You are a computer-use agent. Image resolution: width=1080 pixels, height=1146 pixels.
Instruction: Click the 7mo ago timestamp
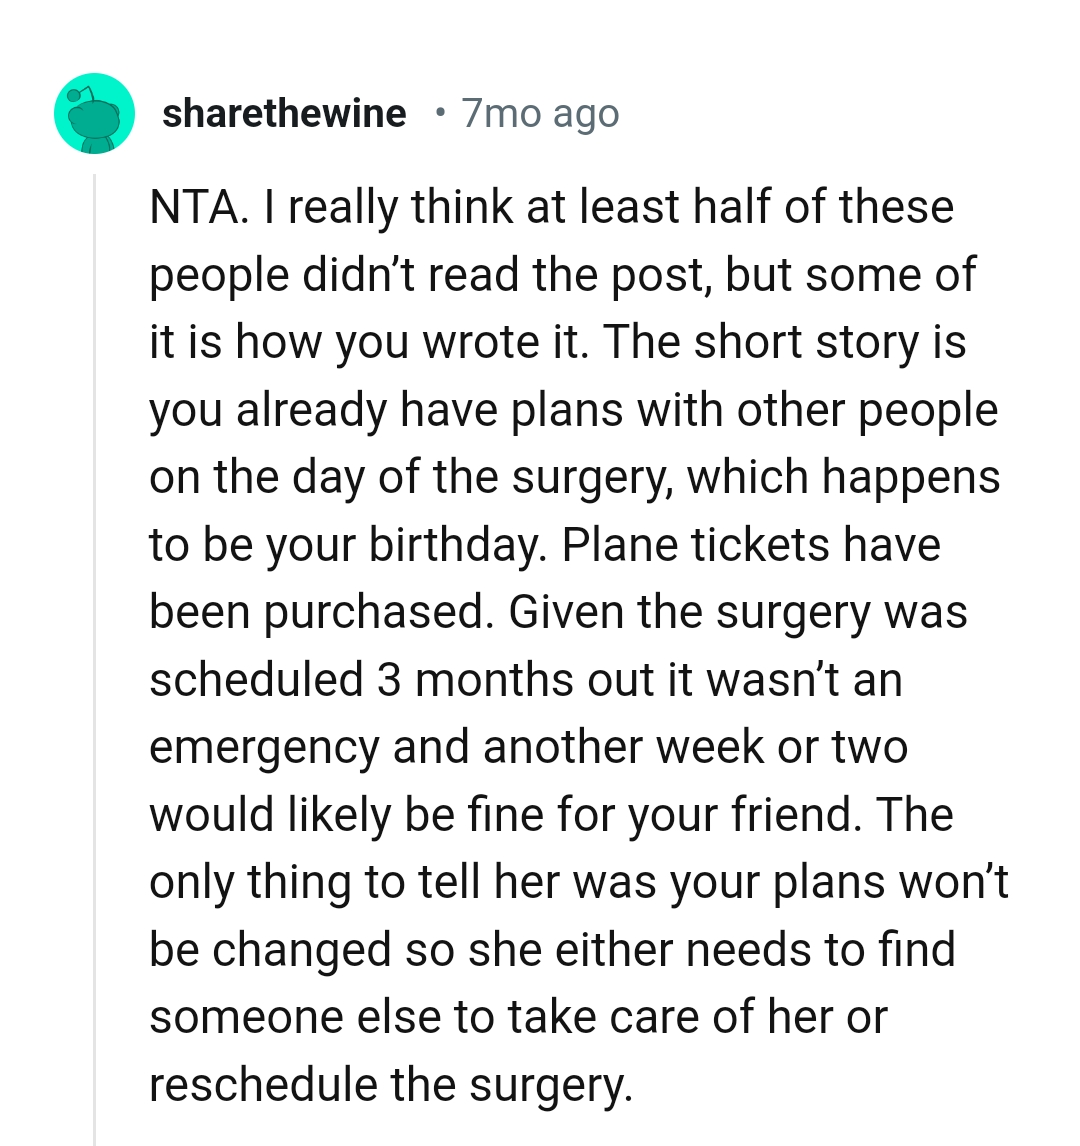[540, 114]
